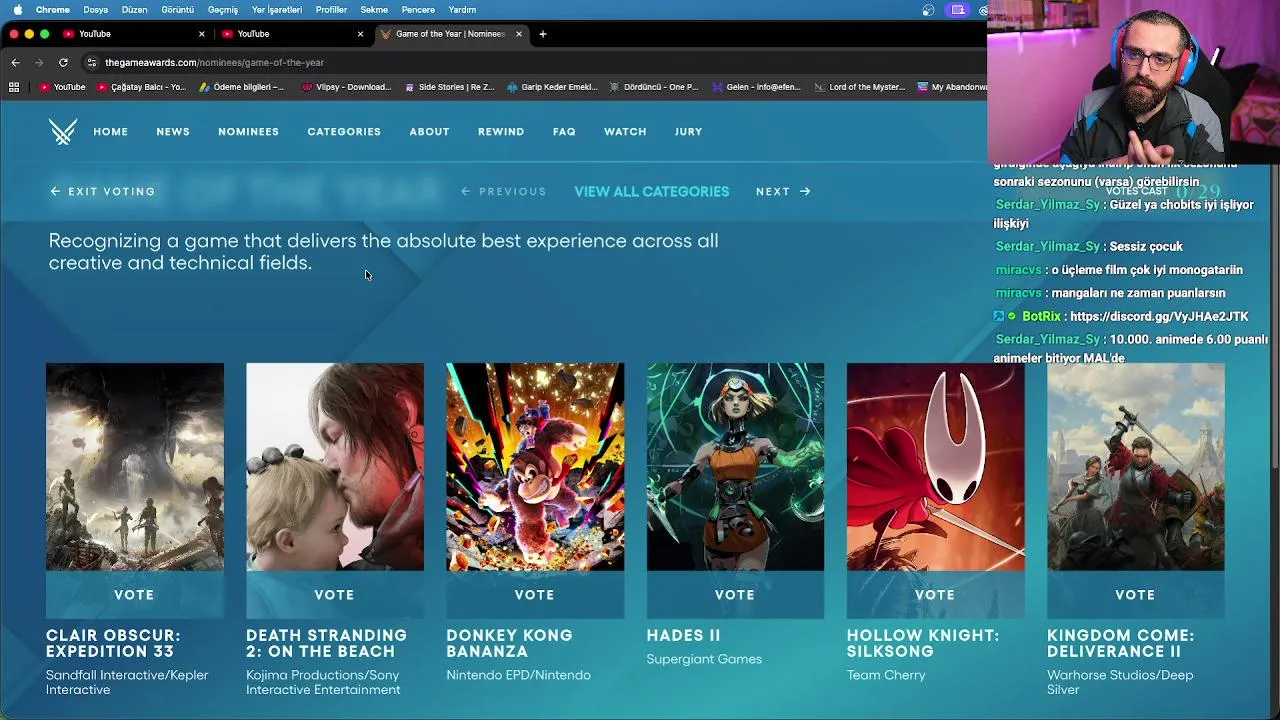The image size is (1280, 720).
Task: Open the bookmarks apps grid icon
Action: (x=14, y=87)
